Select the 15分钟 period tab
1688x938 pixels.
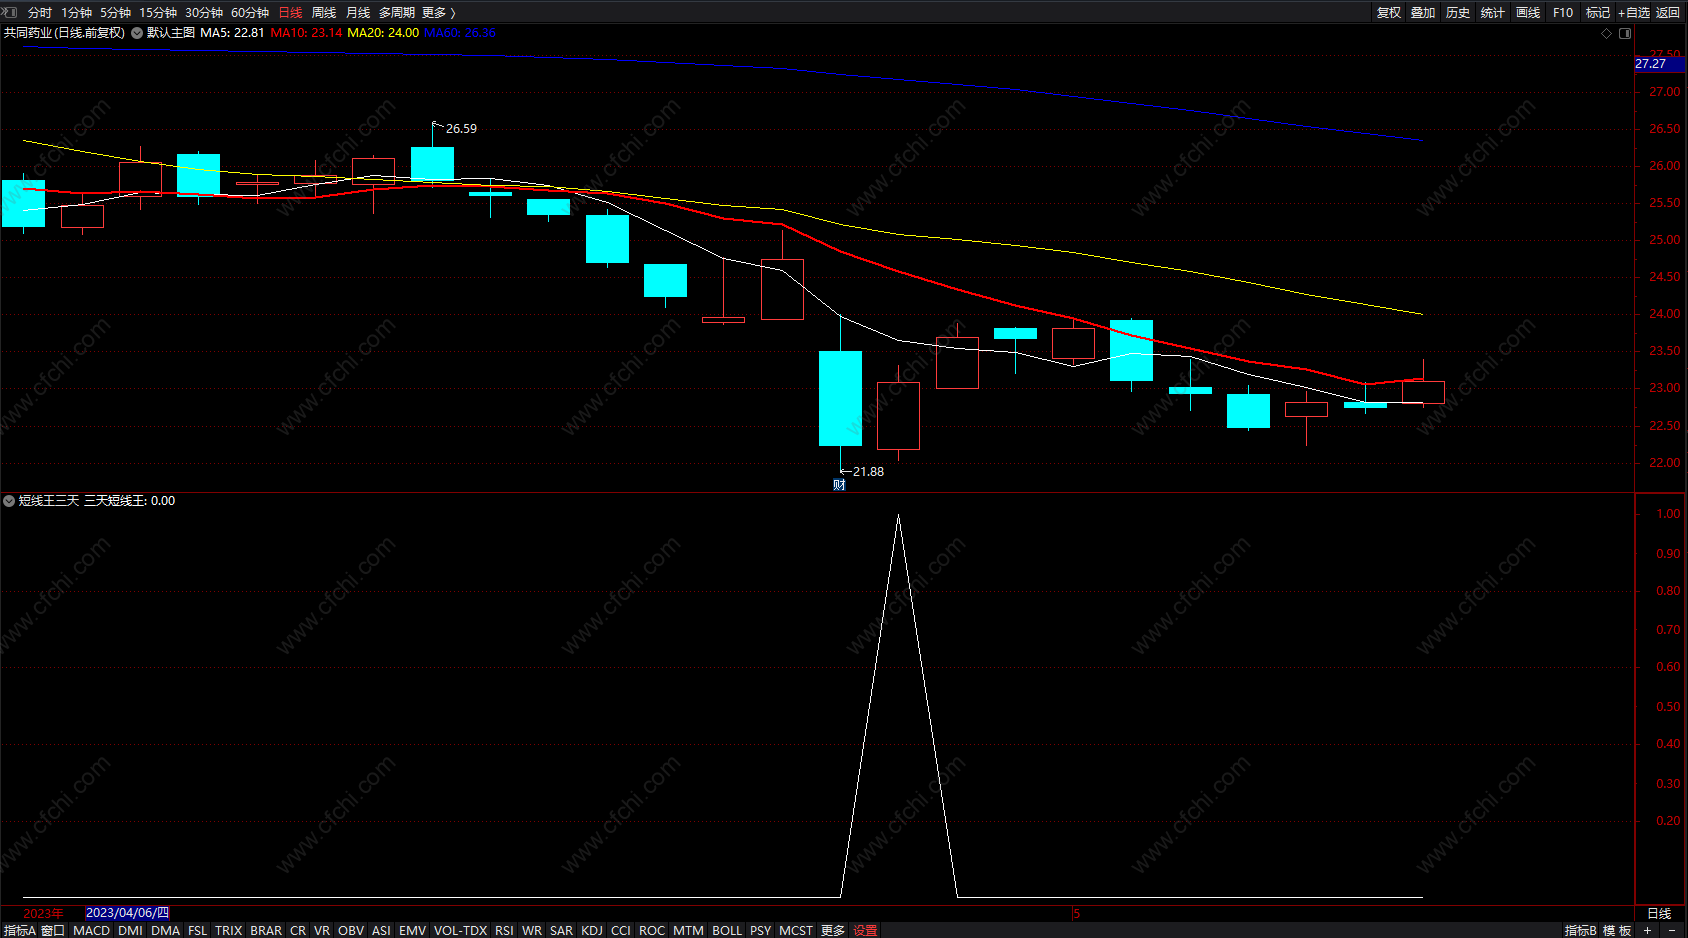[158, 12]
